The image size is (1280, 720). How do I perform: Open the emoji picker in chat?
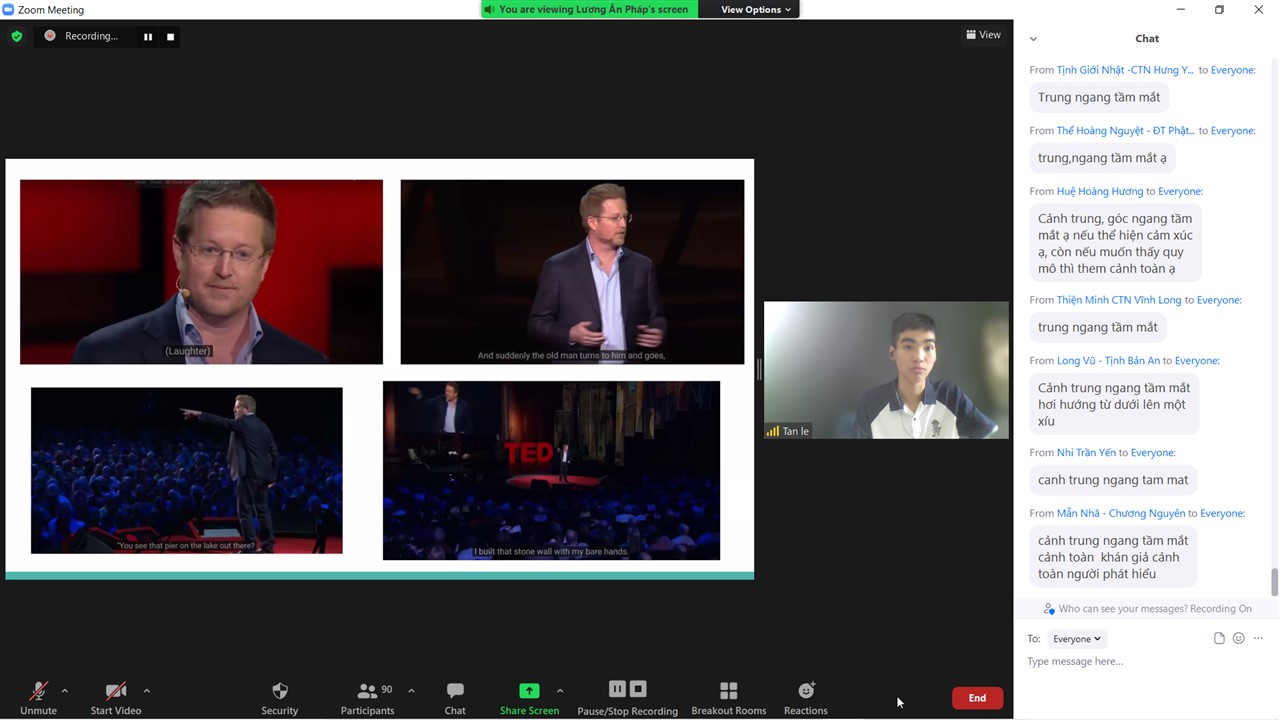pyautogui.click(x=1239, y=639)
